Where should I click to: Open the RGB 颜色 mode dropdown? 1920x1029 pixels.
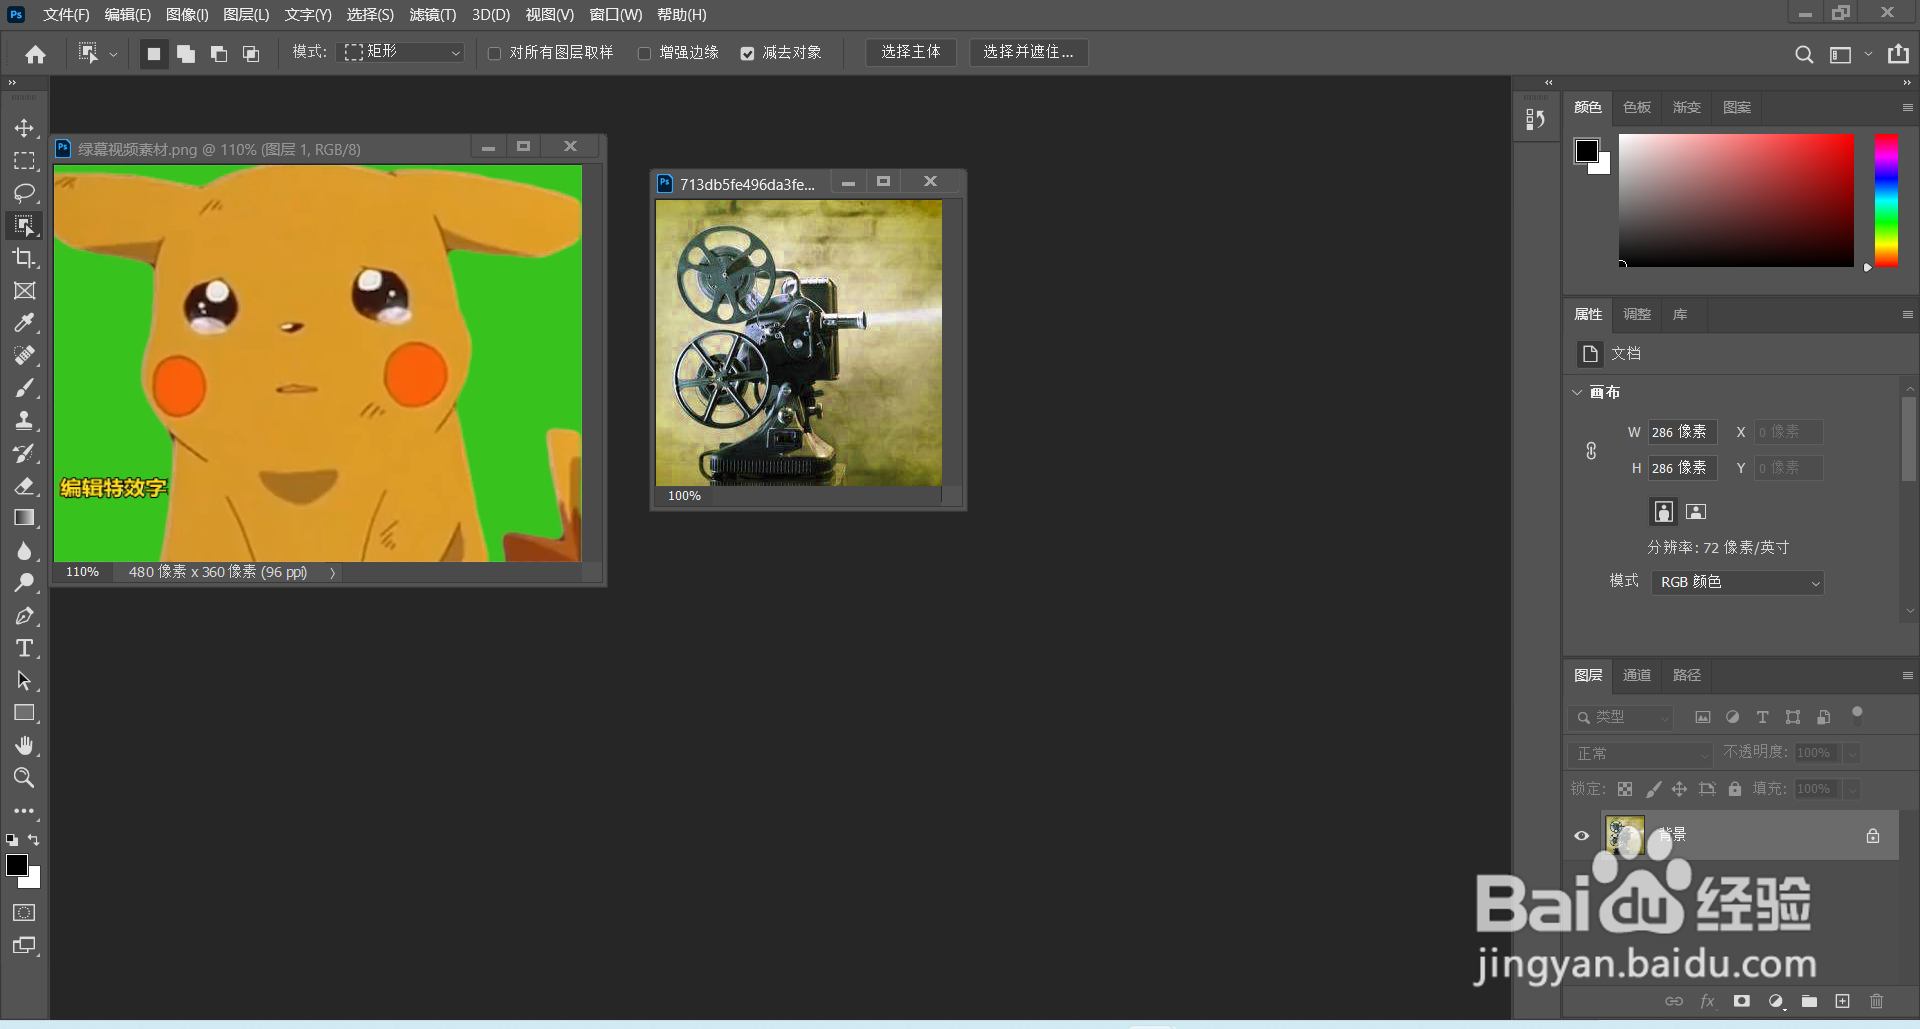(x=1738, y=582)
